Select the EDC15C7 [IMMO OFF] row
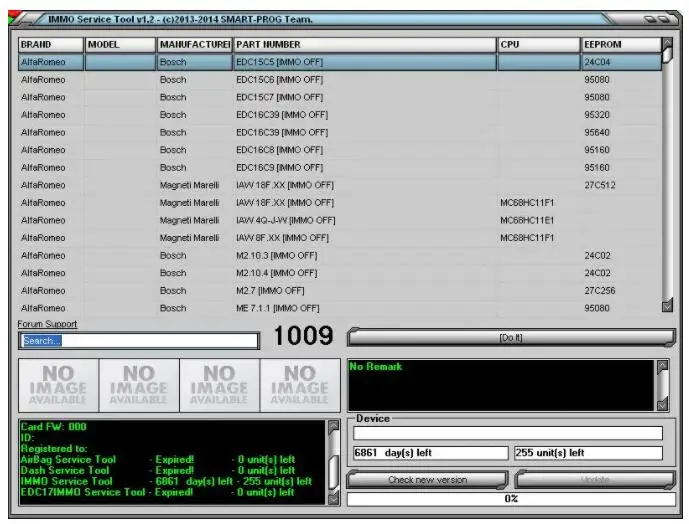 (x=340, y=97)
